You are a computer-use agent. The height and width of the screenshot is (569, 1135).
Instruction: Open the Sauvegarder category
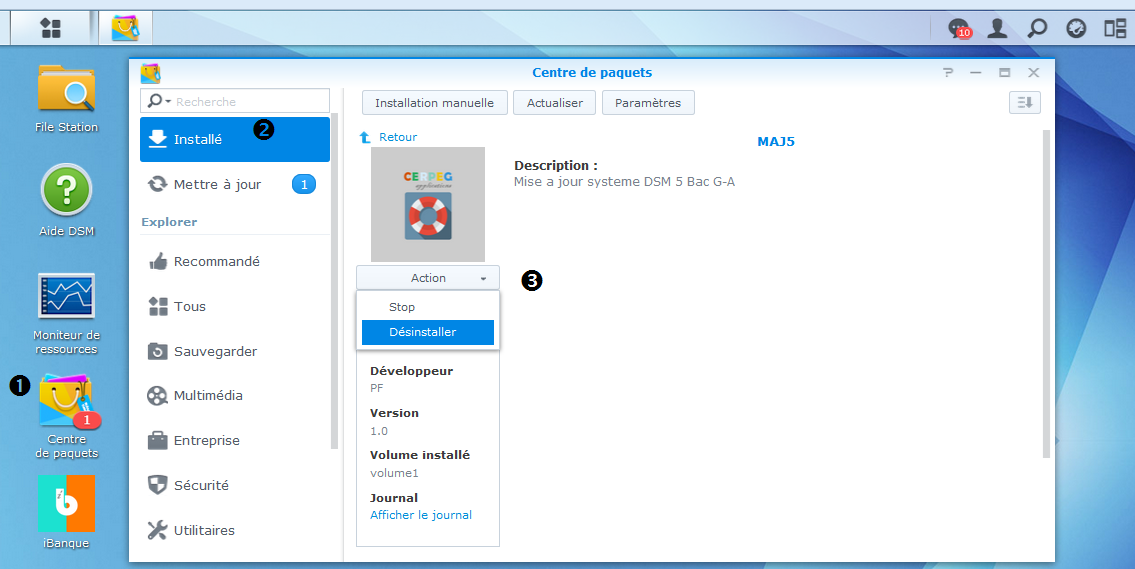[235, 351]
